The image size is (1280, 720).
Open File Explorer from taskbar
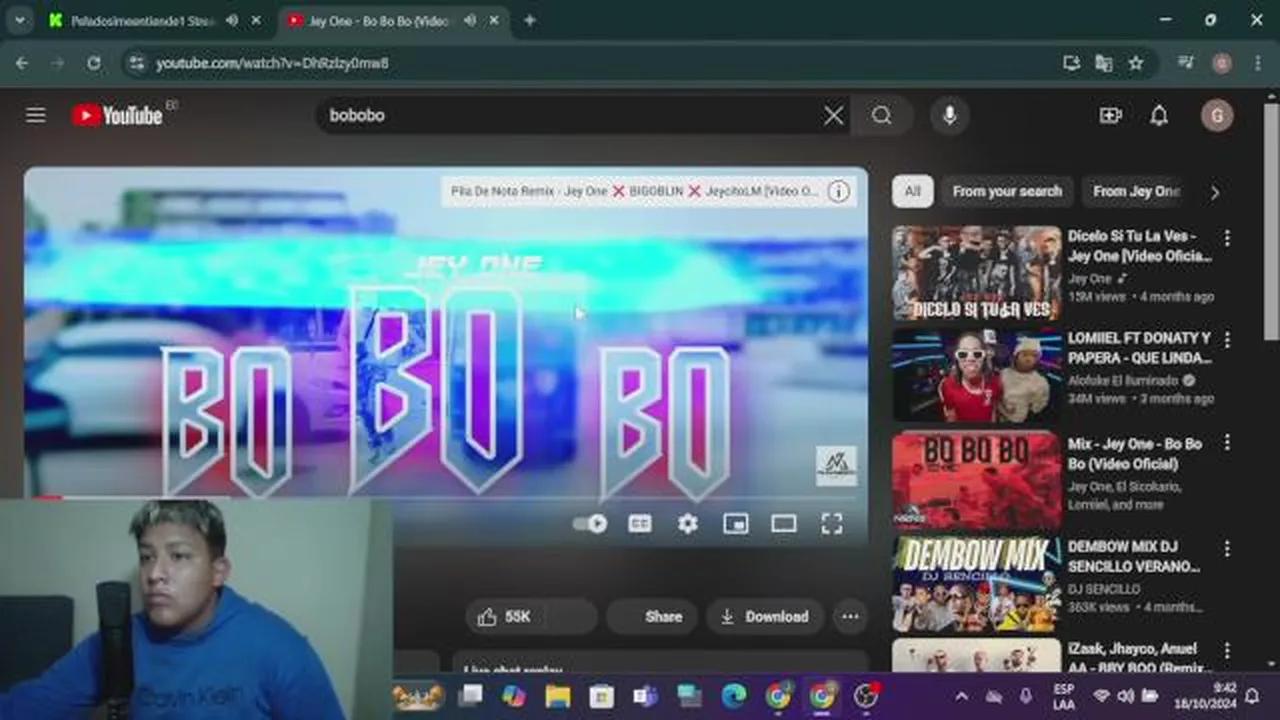557,696
